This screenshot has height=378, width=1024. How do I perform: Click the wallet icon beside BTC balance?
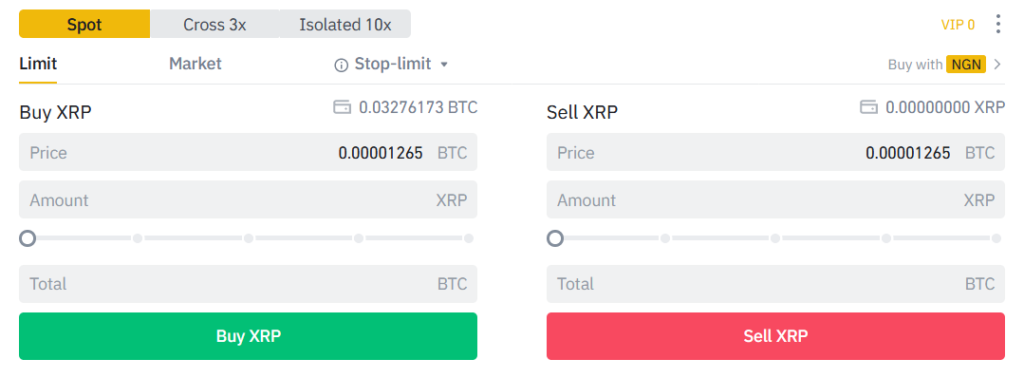tap(342, 107)
